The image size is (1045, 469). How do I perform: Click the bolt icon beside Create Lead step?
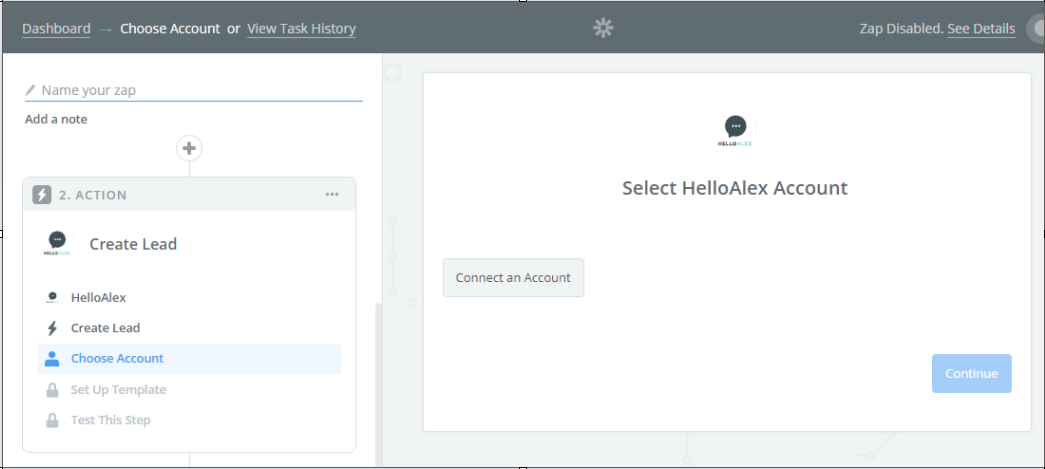pyautogui.click(x=52, y=328)
